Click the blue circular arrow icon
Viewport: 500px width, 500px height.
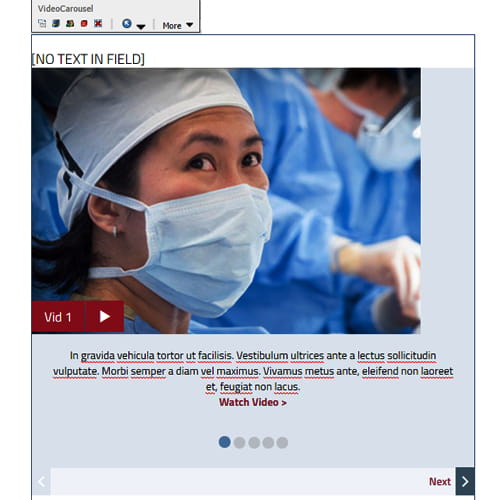pos(127,23)
